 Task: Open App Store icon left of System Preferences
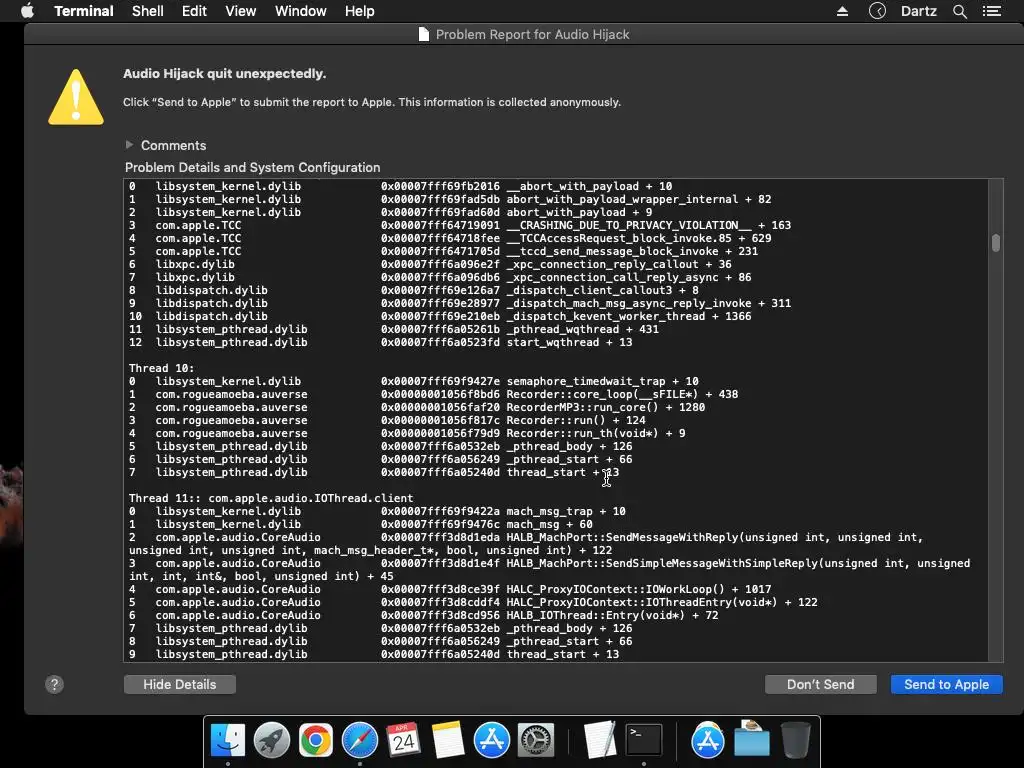pos(491,741)
